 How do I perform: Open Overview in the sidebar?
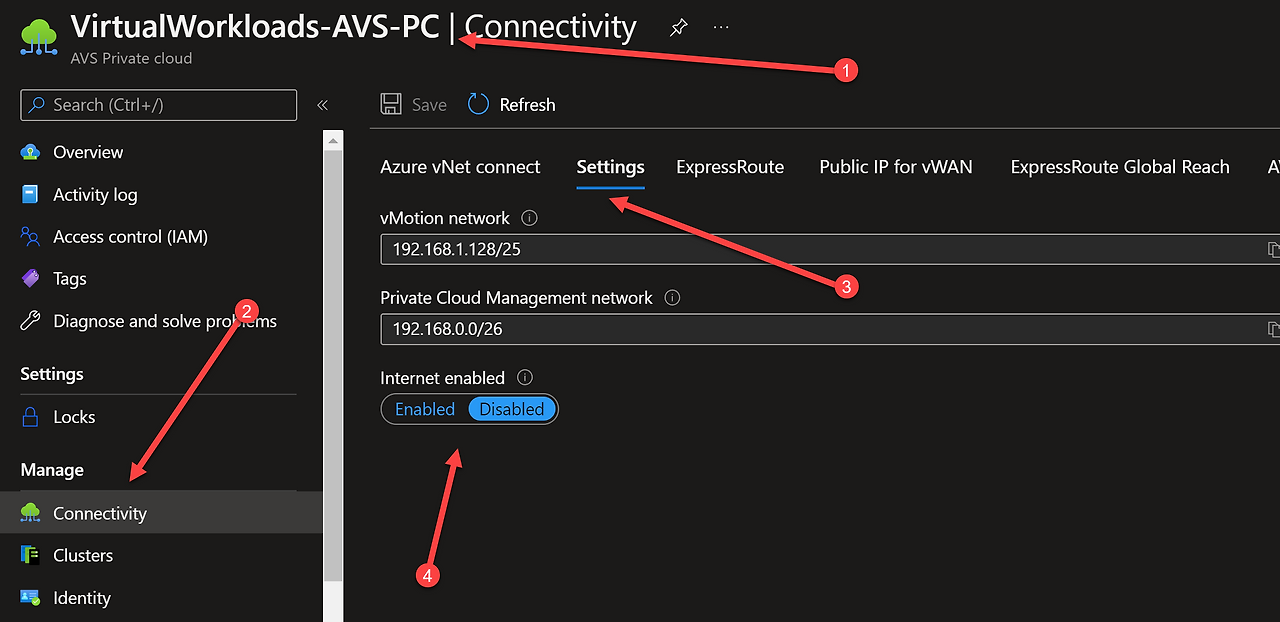(88, 152)
